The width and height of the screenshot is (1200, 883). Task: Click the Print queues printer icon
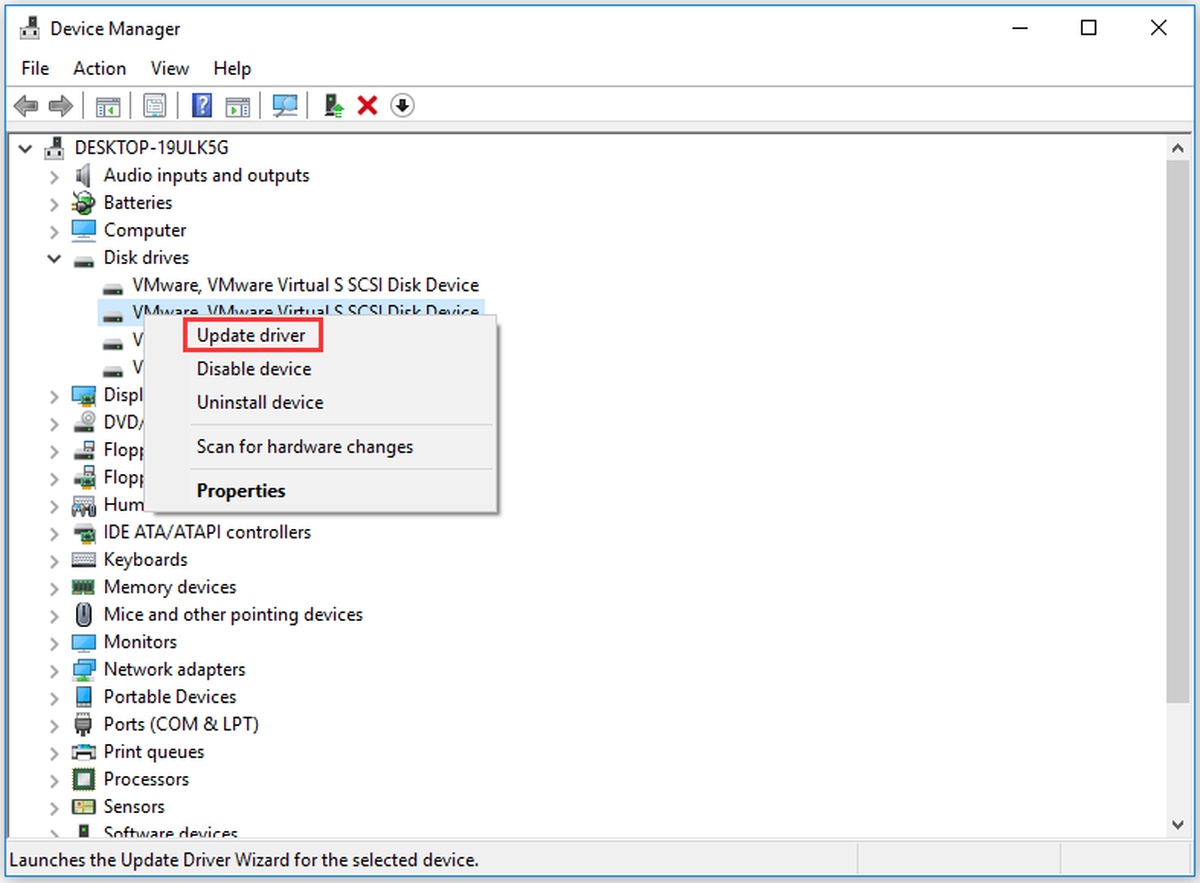tap(84, 752)
